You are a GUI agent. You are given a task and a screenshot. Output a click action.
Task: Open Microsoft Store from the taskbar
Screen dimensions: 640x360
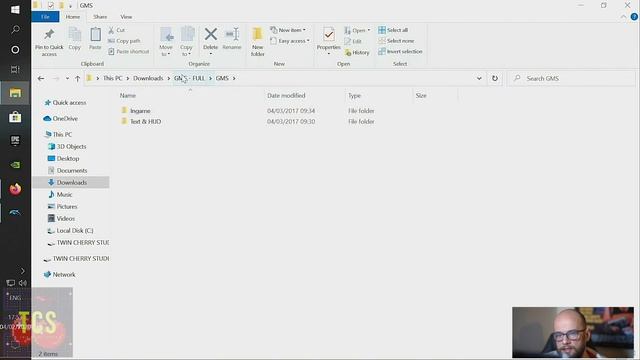15,117
